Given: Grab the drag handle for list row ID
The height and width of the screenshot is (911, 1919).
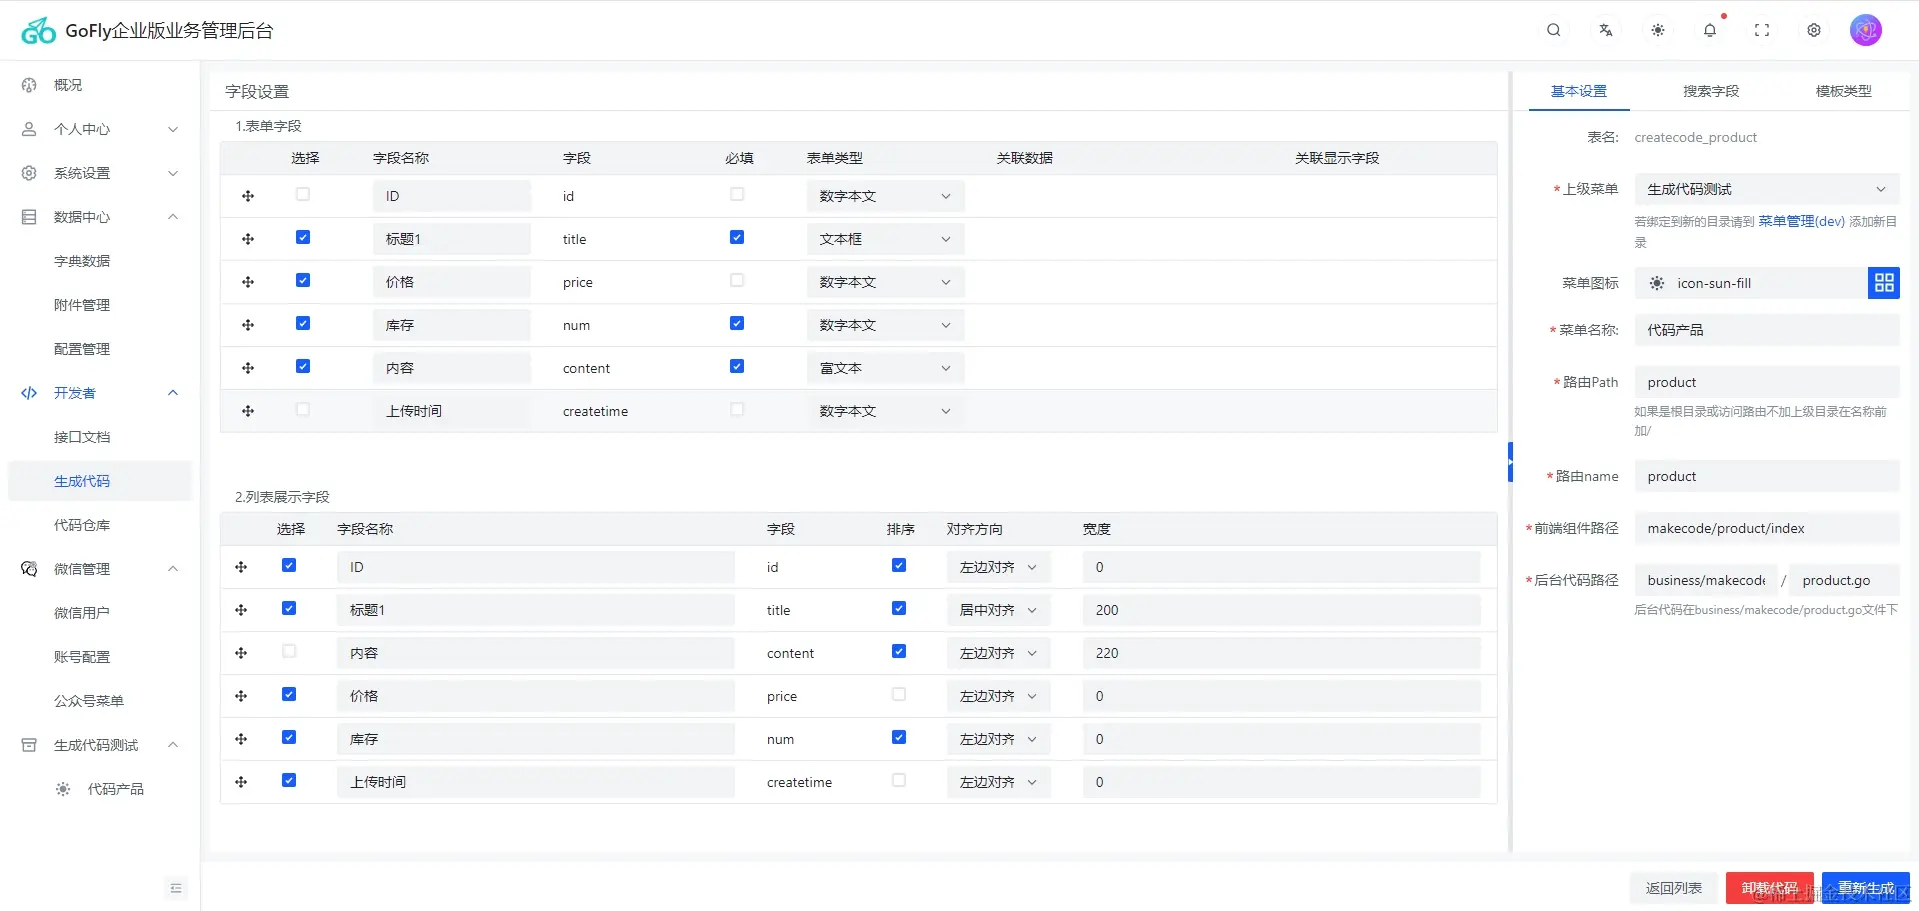Looking at the screenshot, I should [x=241, y=567].
